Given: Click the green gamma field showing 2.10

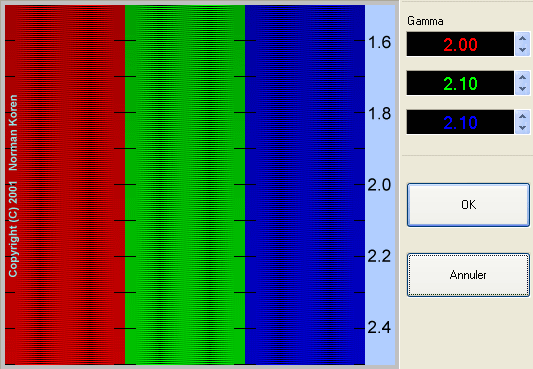Looking at the screenshot, I should pyautogui.click(x=460, y=83).
